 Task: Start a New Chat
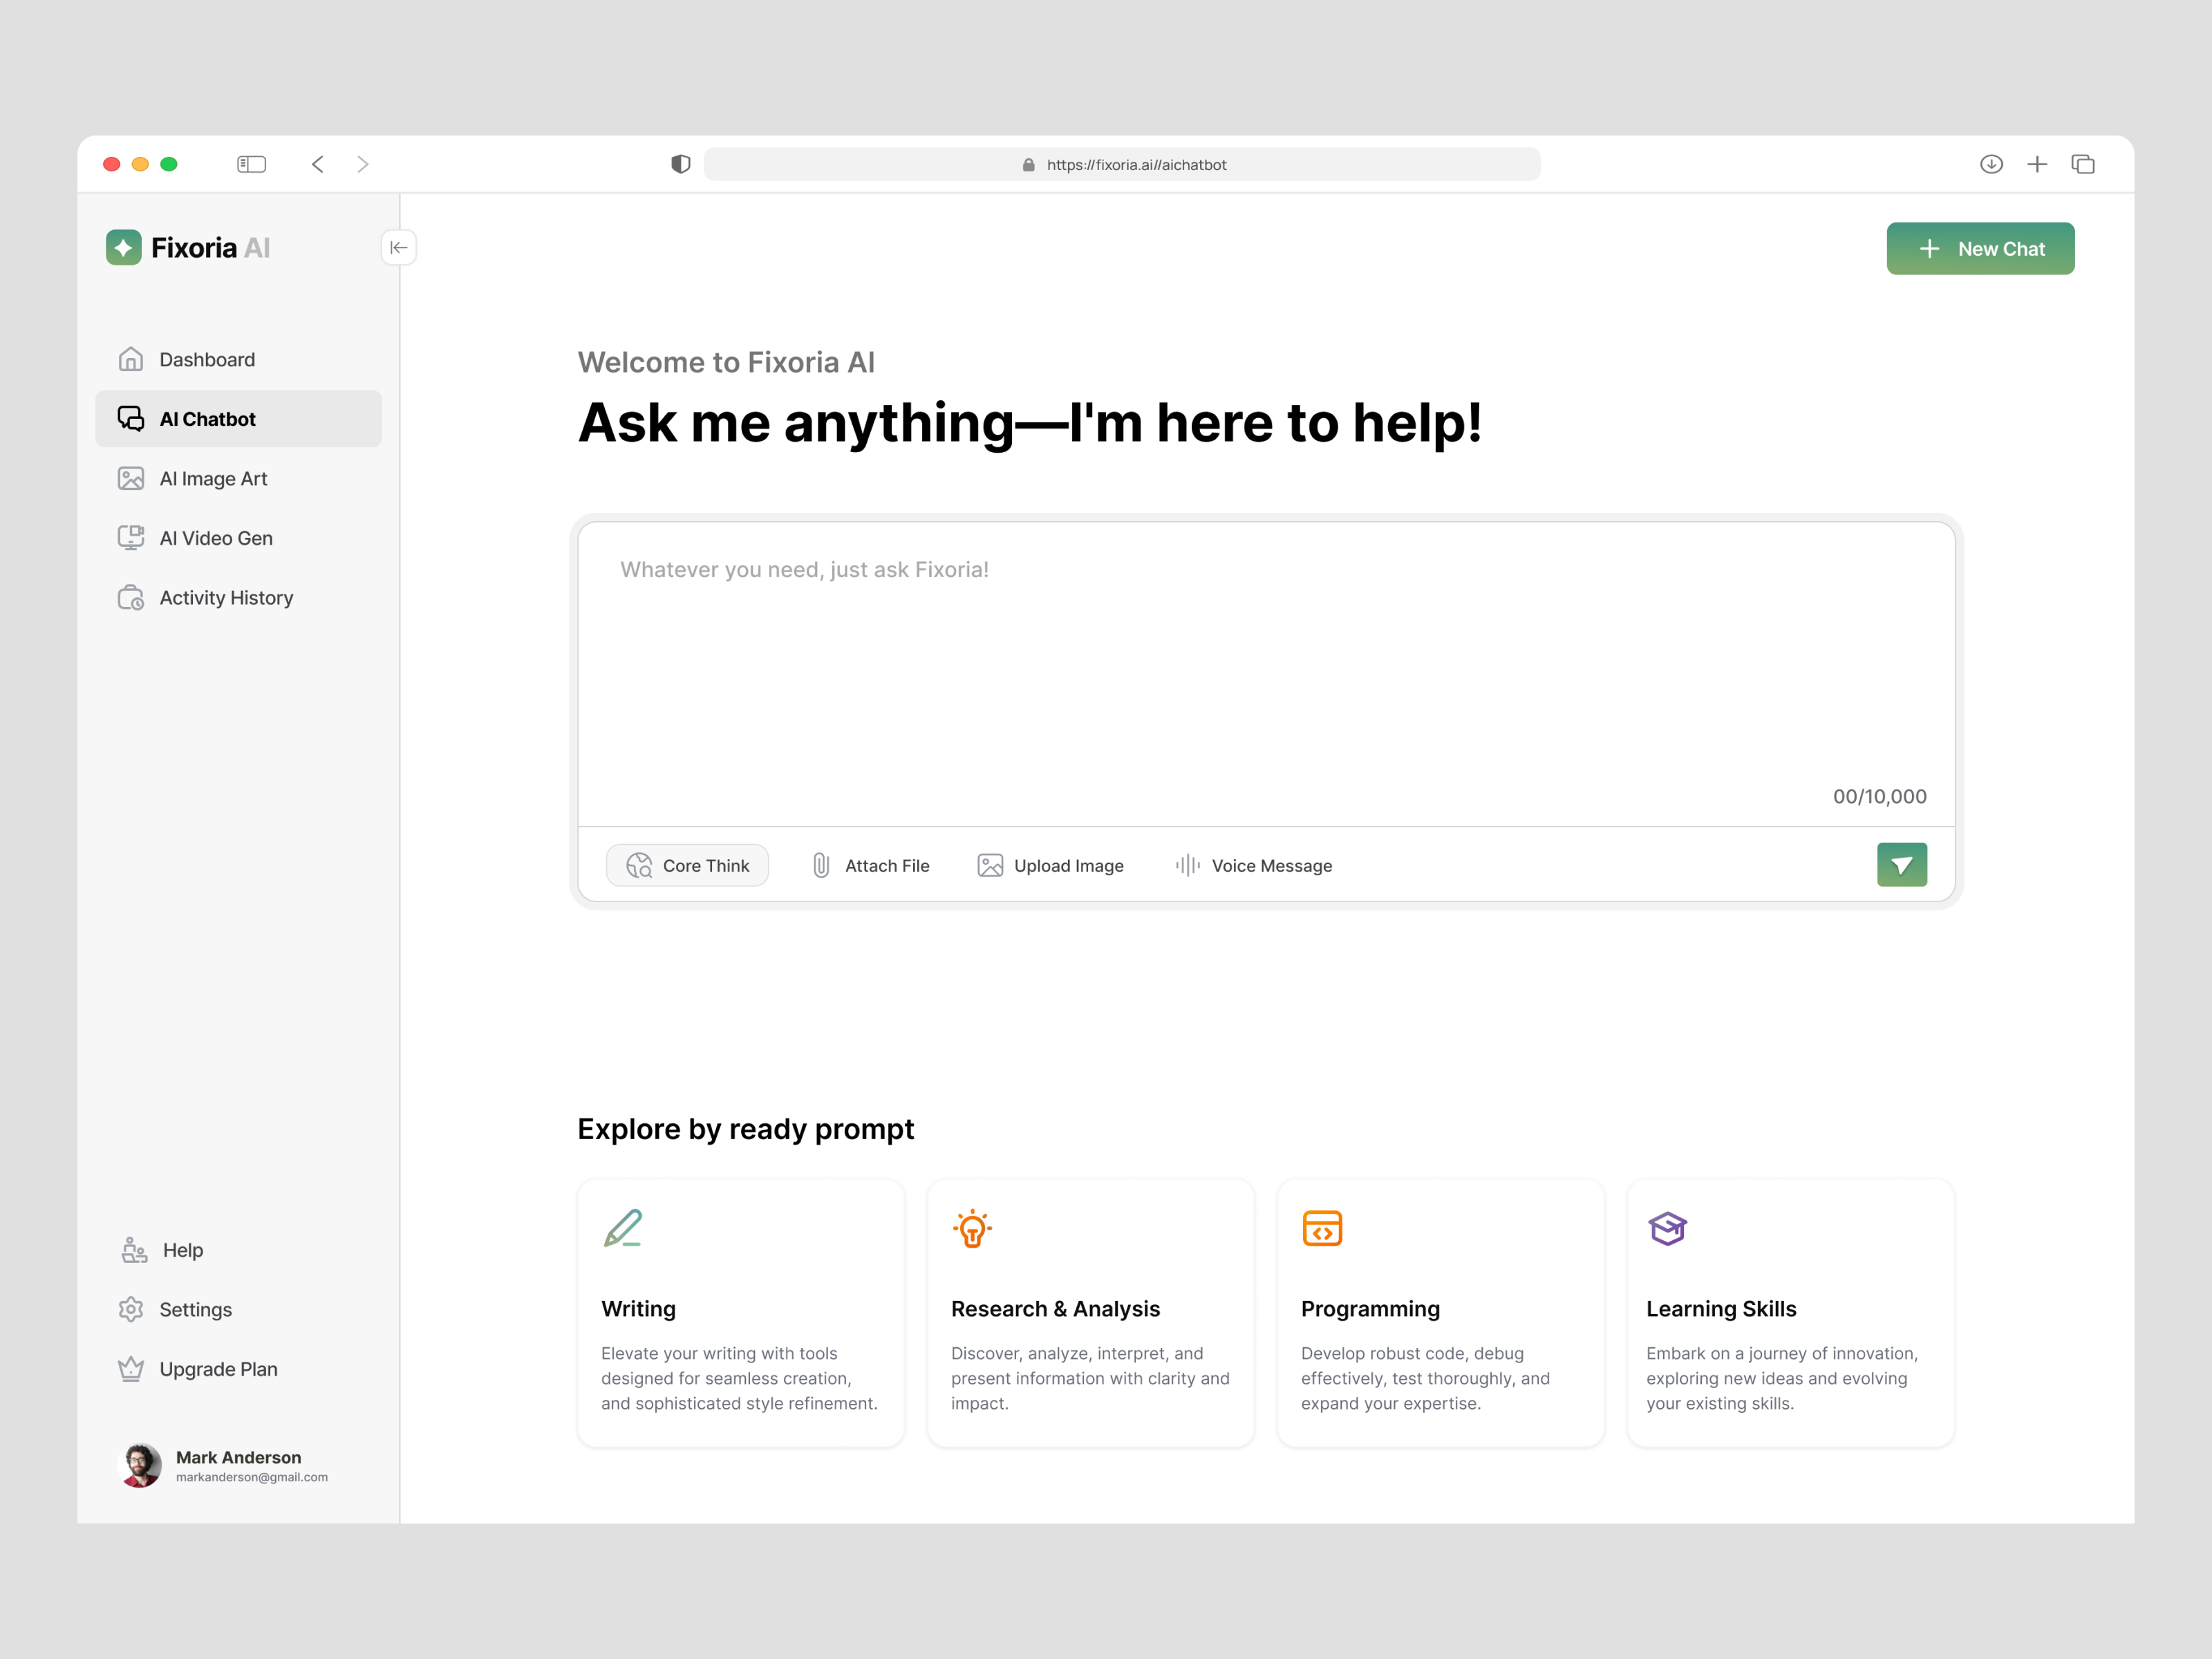[1980, 249]
